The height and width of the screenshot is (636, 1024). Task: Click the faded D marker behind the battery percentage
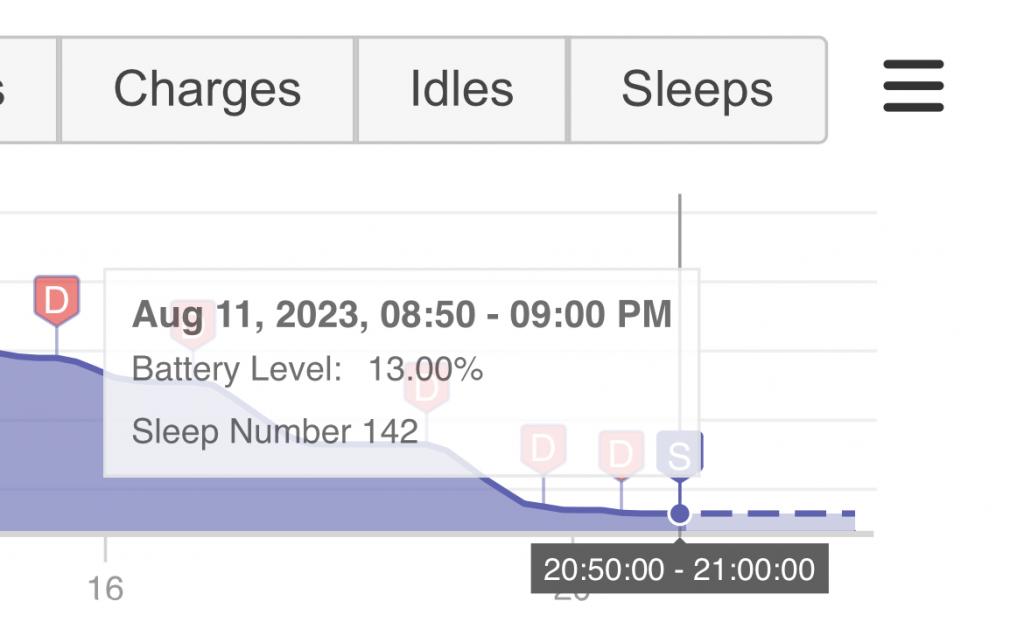click(x=426, y=389)
